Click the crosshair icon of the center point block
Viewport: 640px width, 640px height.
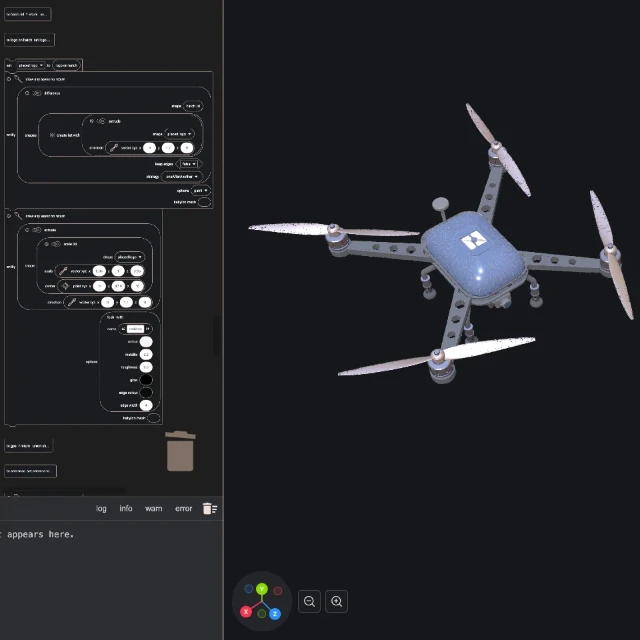click(65, 286)
